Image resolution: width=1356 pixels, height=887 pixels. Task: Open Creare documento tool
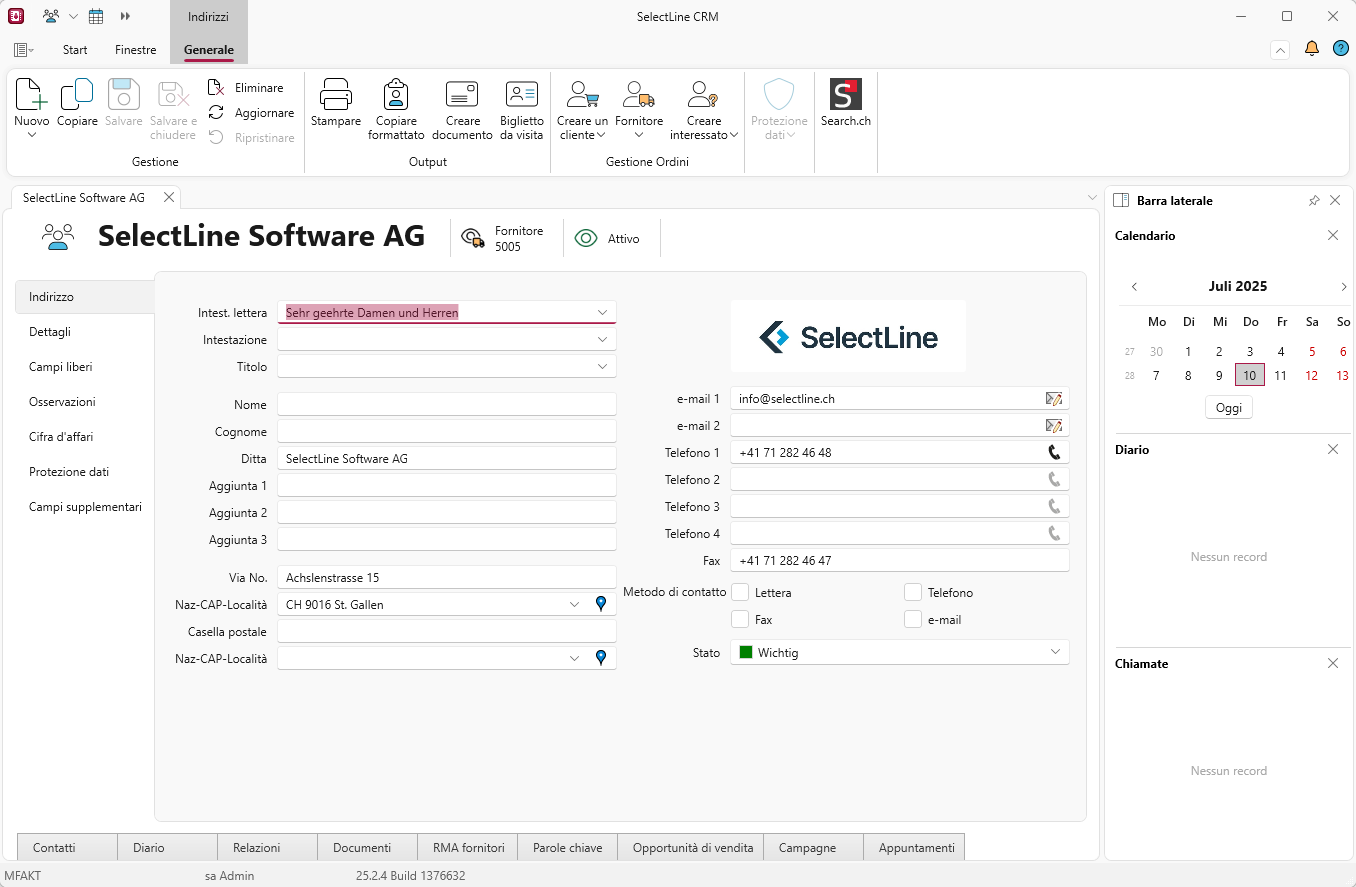click(463, 109)
